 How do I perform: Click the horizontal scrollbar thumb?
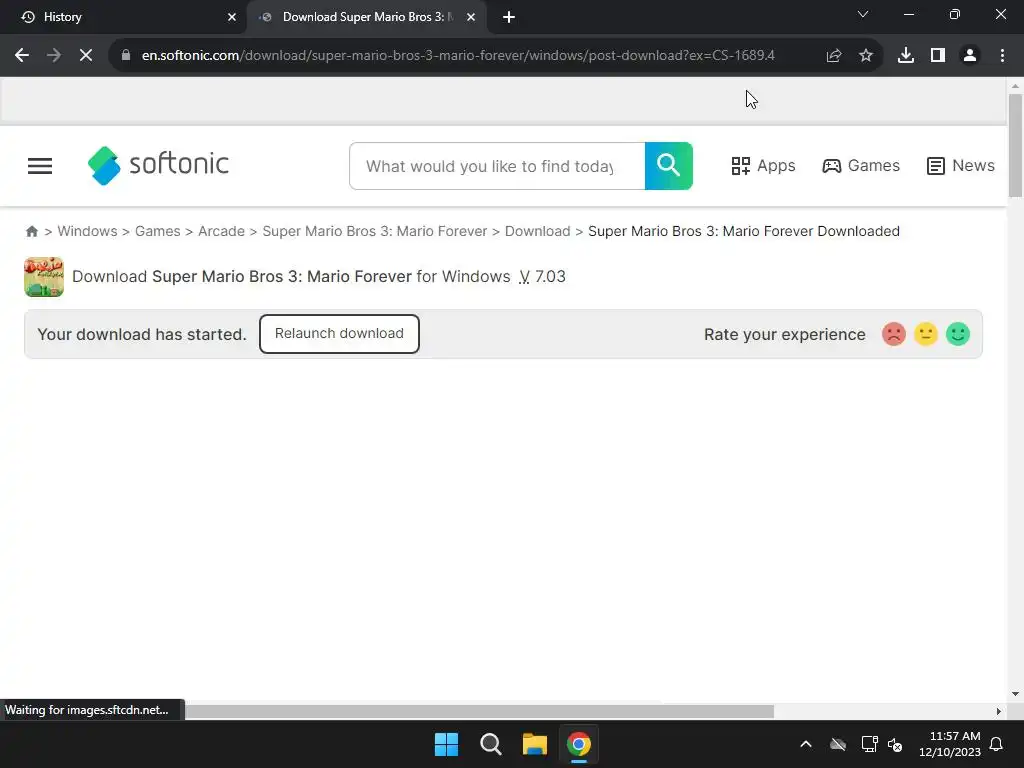tap(479, 711)
